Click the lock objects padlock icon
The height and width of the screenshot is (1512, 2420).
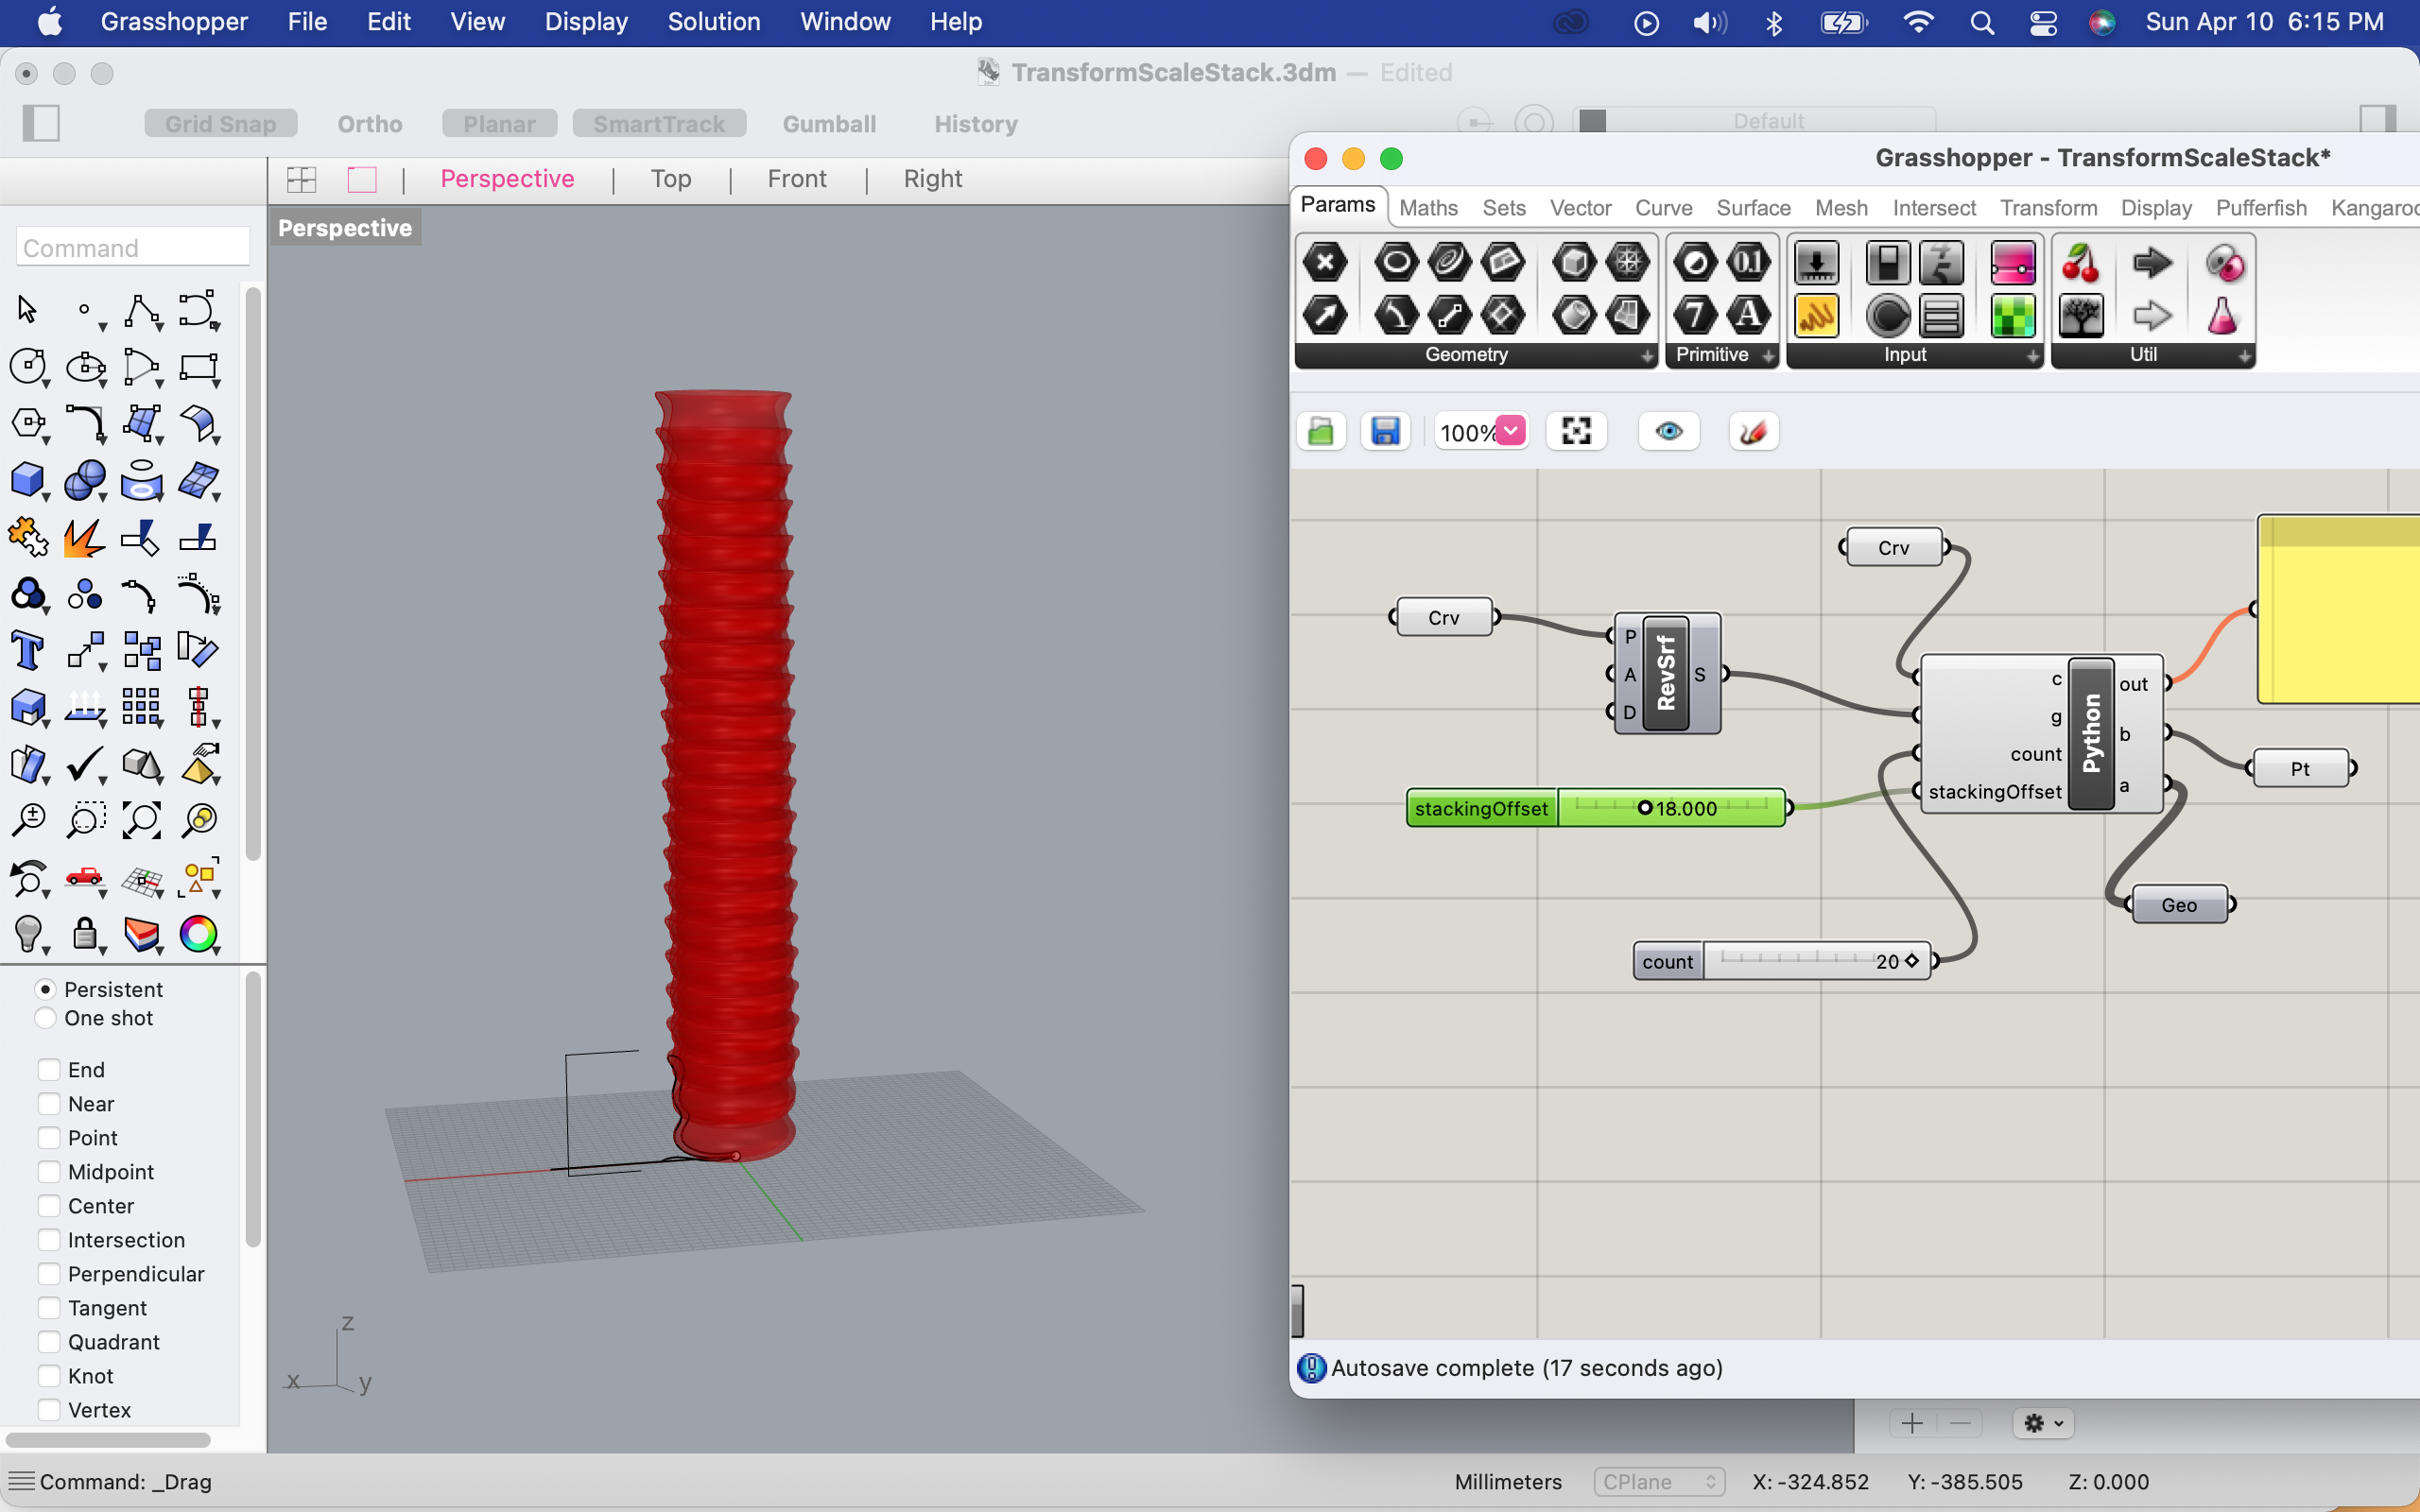(84, 934)
